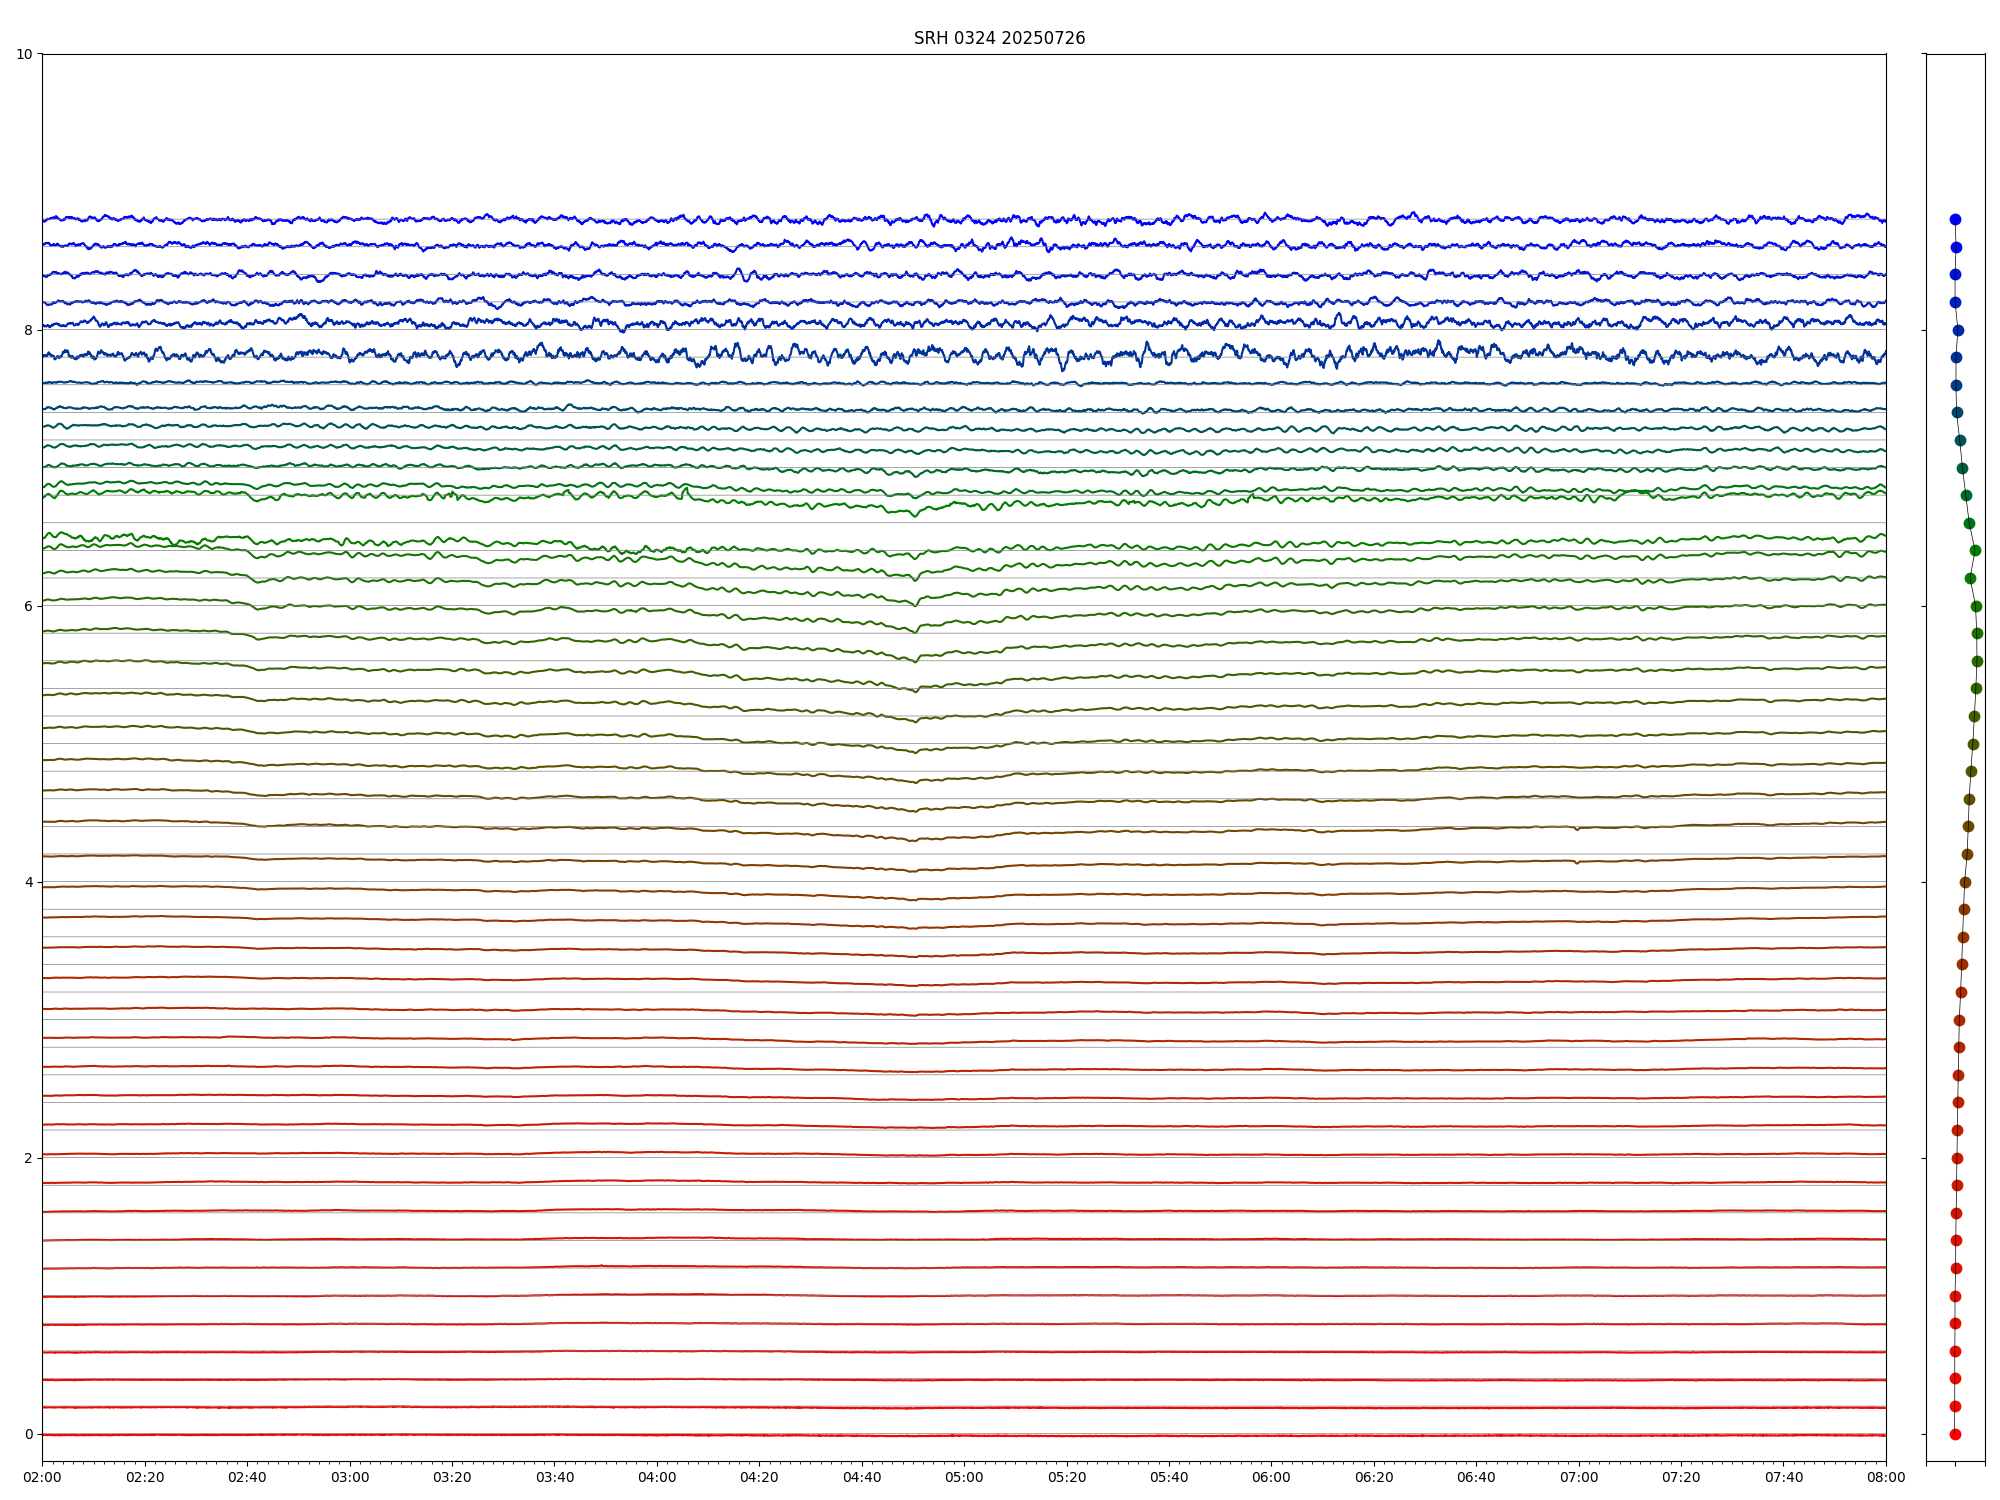2000x1500 pixels.
Task: Click side panel dot aligned with tick 6
Action: [x=1976, y=606]
